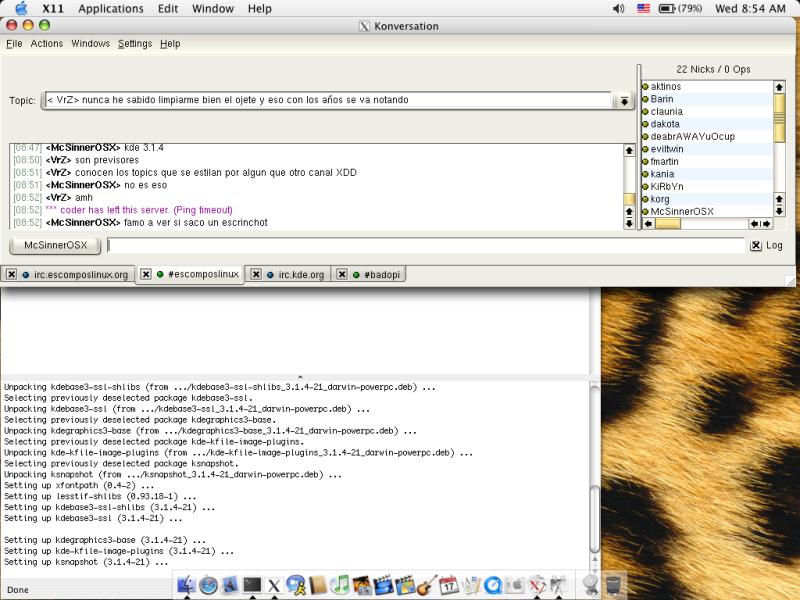Click the nick list scrollbar bottom down arrow
This screenshot has height=600, width=800.
[779, 211]
